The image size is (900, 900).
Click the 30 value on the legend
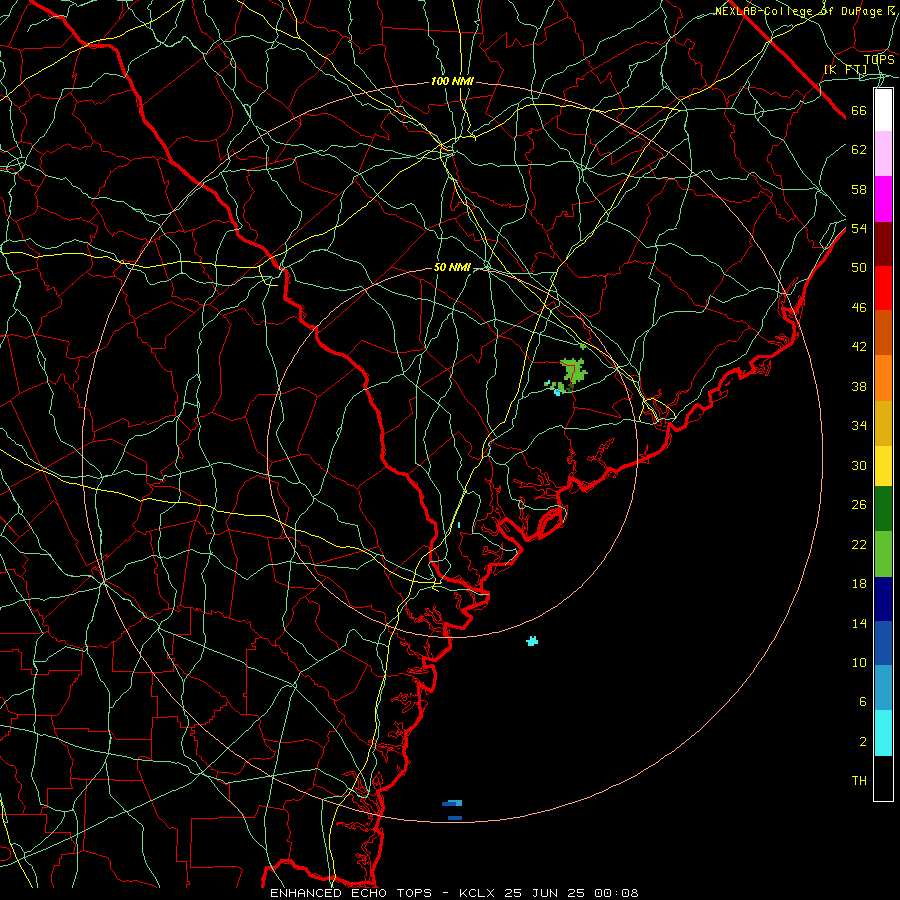[x=859, y=465]
